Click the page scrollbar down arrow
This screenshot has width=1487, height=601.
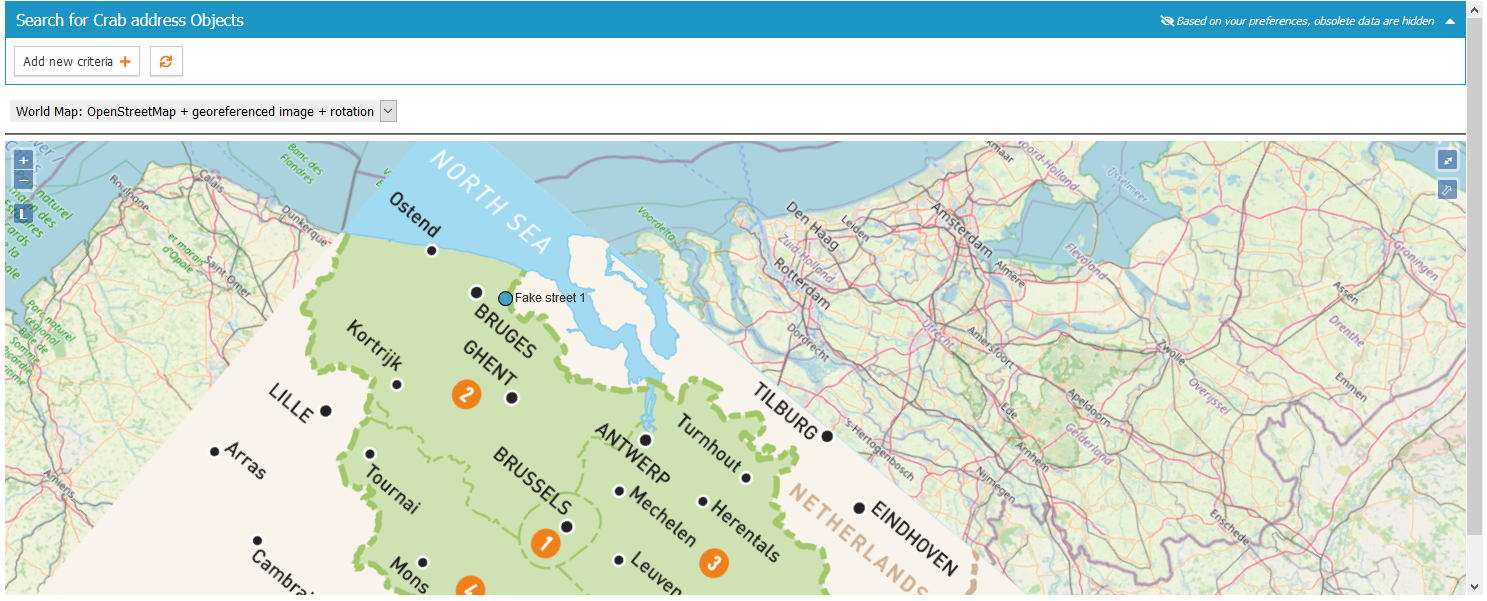click(x=1475, y=587)
